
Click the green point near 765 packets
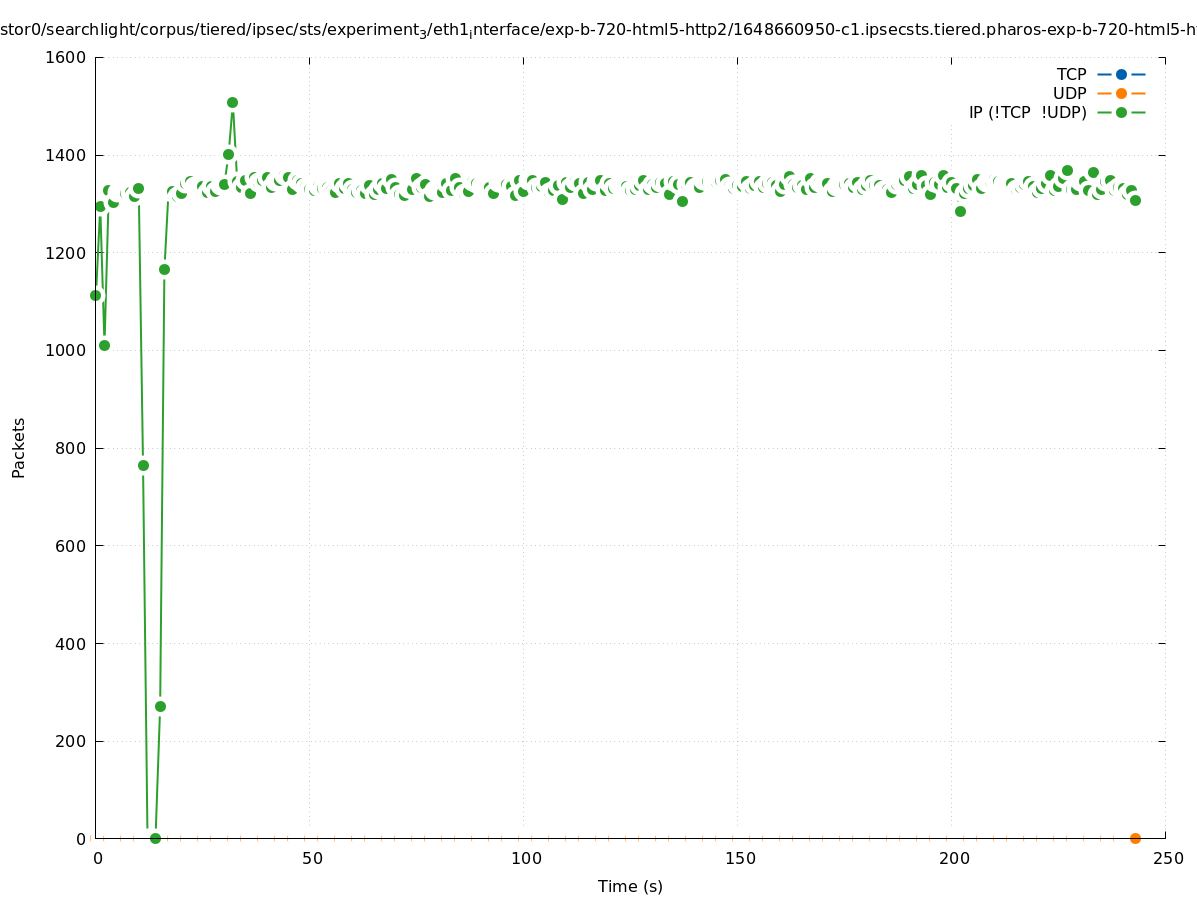point(143,465)
